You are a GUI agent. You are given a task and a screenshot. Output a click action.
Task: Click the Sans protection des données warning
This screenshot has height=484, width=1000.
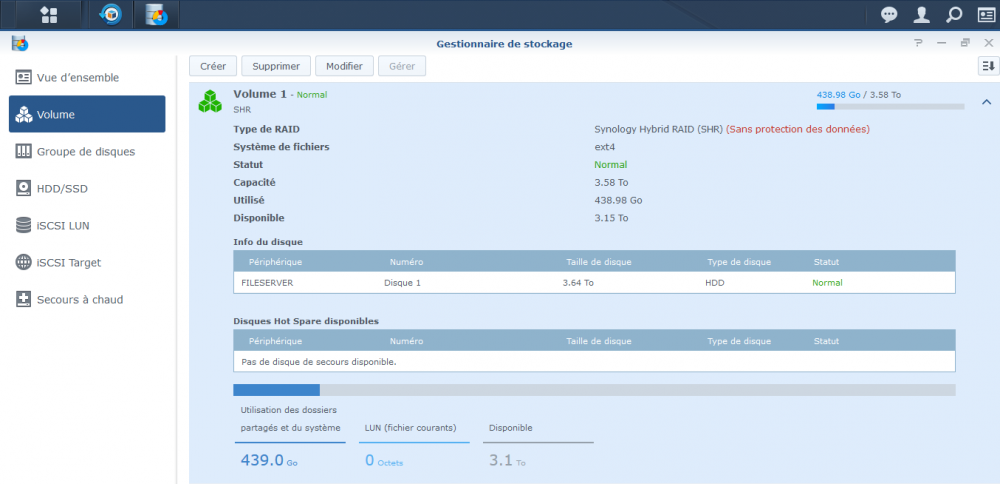798,129
